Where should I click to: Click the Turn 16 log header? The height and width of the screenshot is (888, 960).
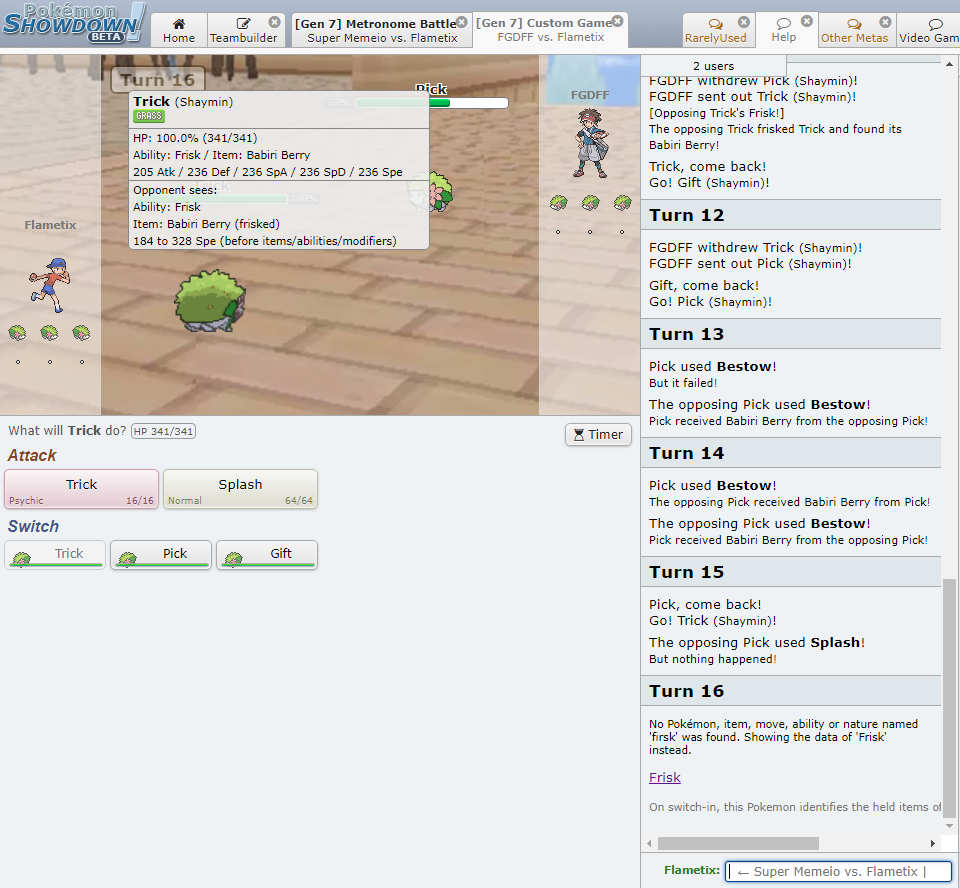tap(790, 691)
